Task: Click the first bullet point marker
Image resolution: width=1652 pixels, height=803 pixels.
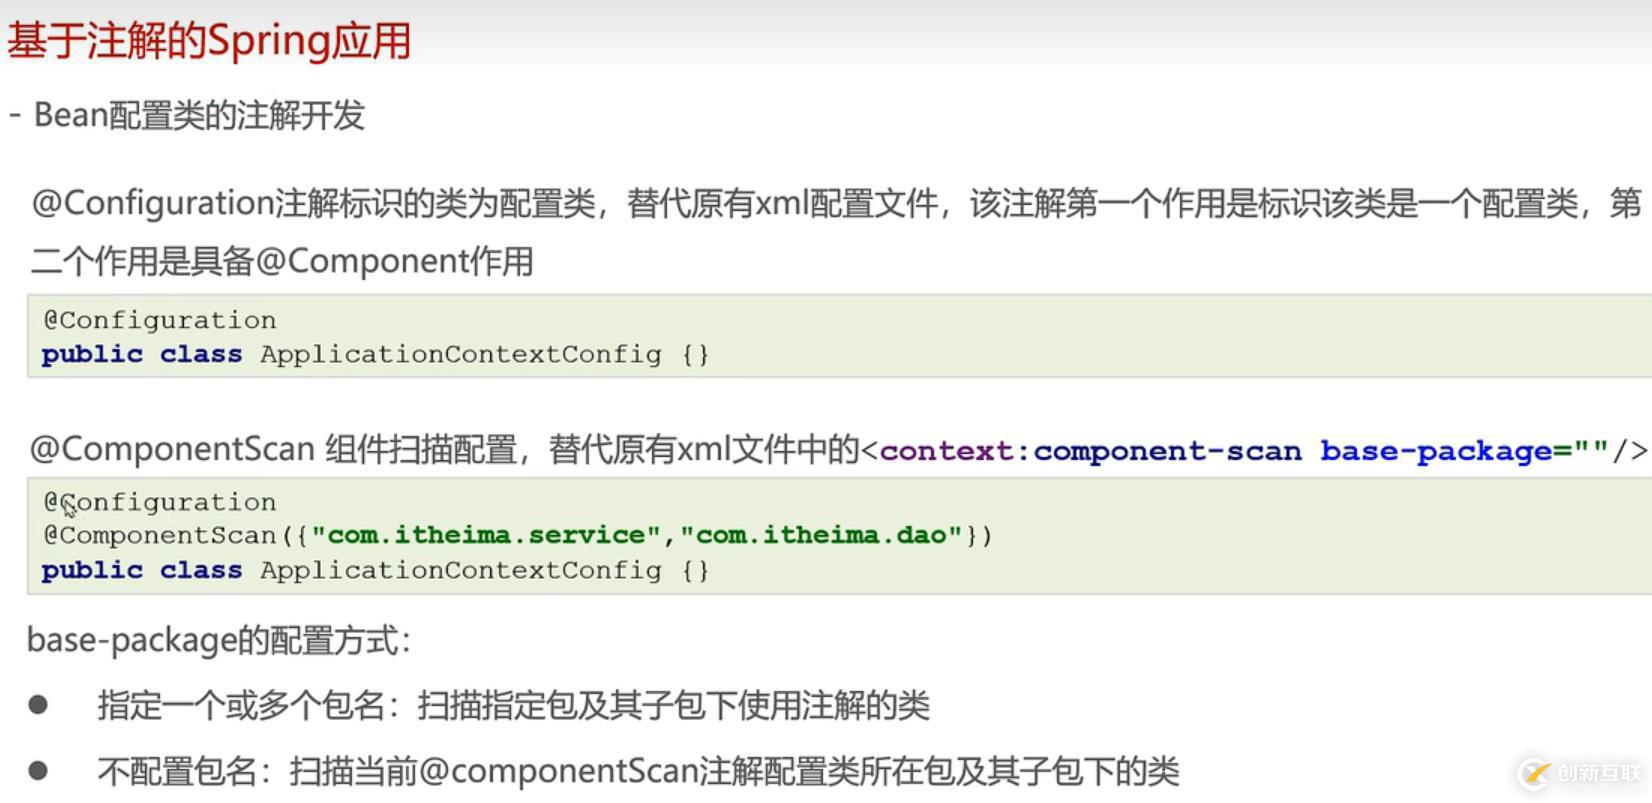Action: [x=39, y=705]
